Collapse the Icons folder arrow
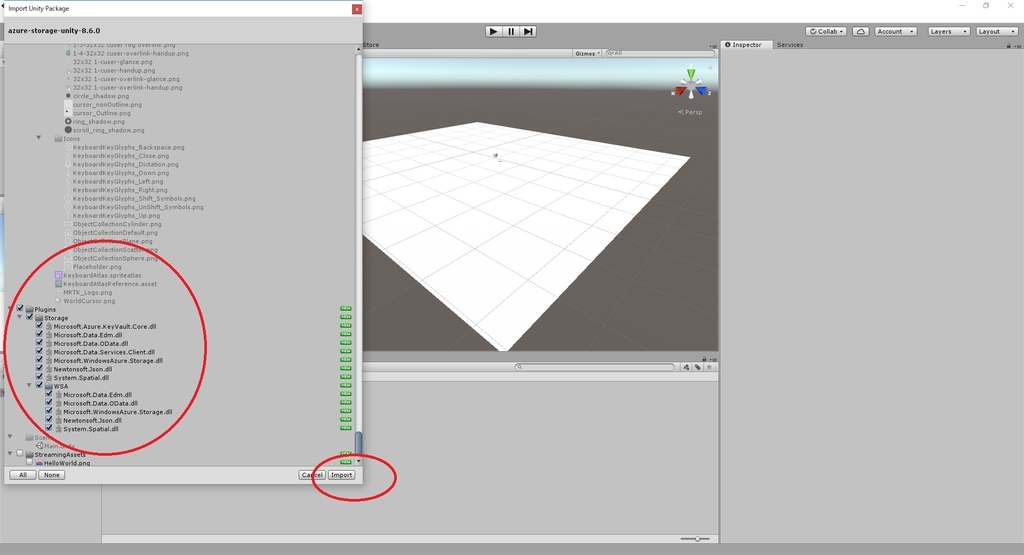This screenshot has height=555, width=1024. [39, 138]
